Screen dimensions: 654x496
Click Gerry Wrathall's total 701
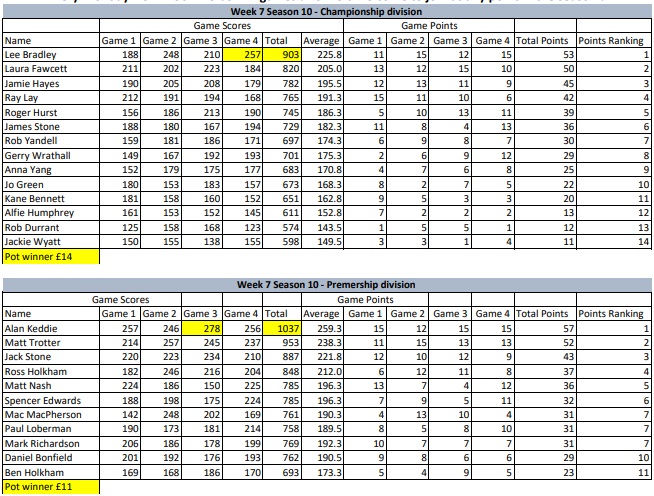pyautogui.click(x=282, y=156)
